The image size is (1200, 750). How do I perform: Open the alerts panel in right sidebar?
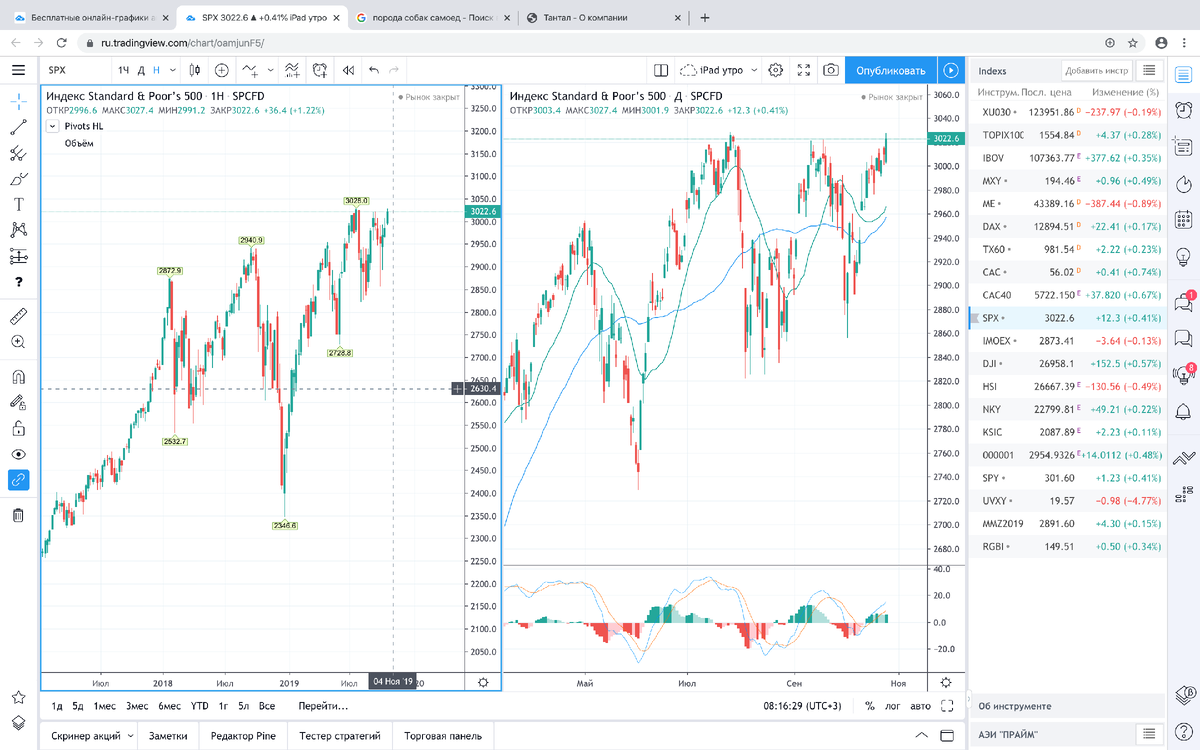click(1184, 108)
